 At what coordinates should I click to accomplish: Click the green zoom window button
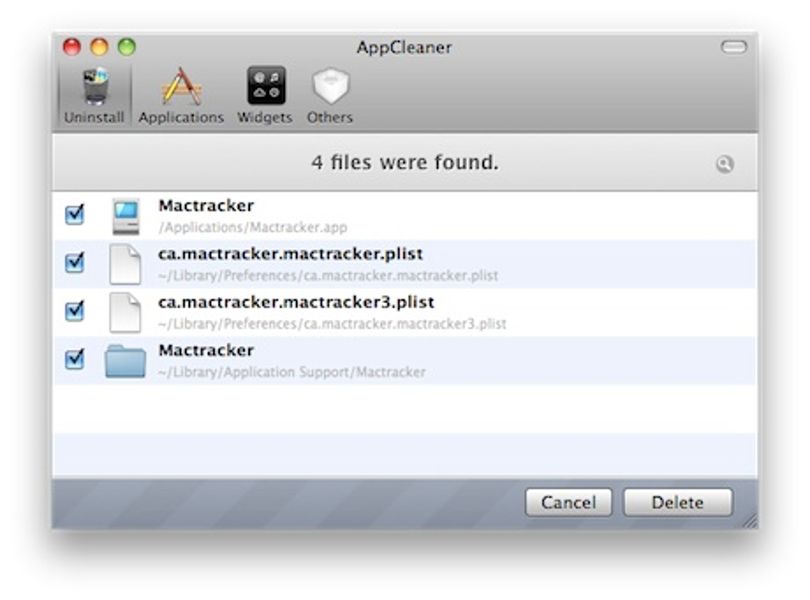tap(127, 47)
